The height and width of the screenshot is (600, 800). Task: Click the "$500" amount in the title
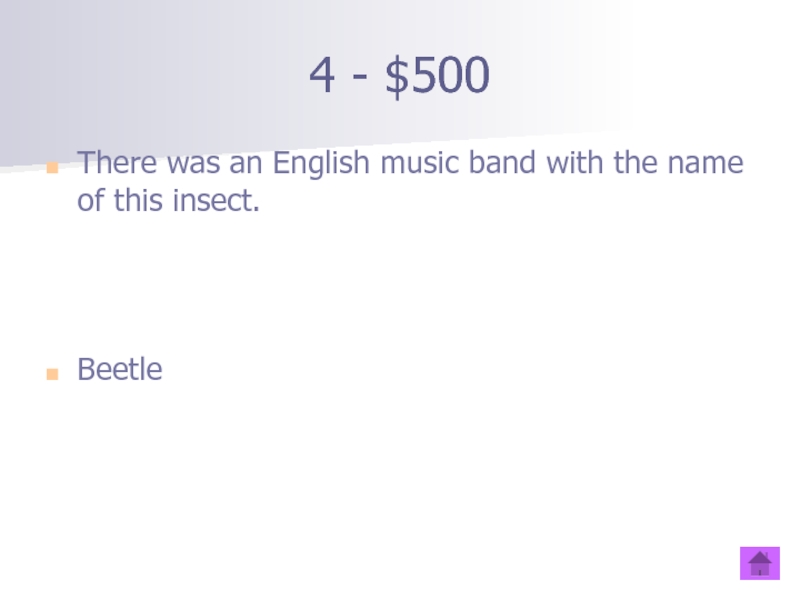click(437, 76)
